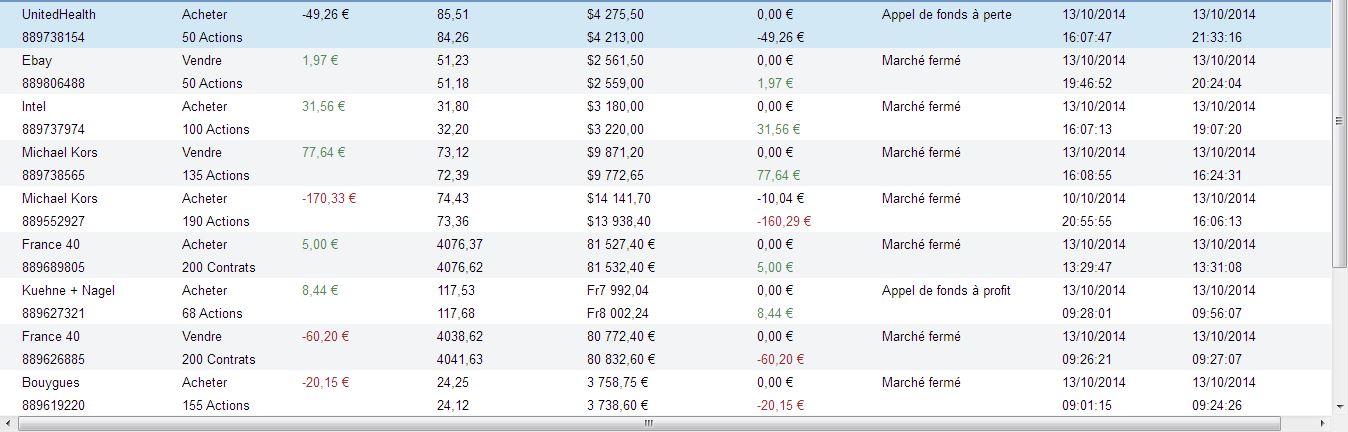Click the horizontal scrollbar right arrow

tap(1324, 424)
